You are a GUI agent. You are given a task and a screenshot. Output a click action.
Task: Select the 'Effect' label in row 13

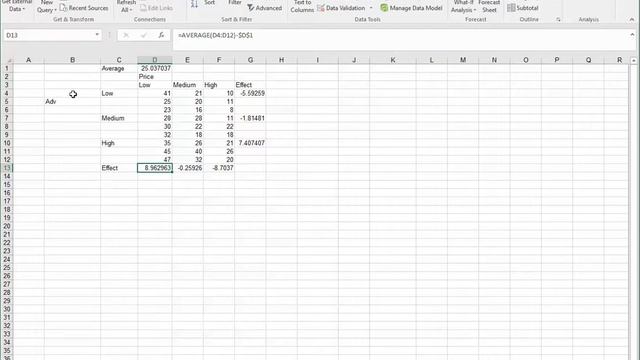click(119, 168)
